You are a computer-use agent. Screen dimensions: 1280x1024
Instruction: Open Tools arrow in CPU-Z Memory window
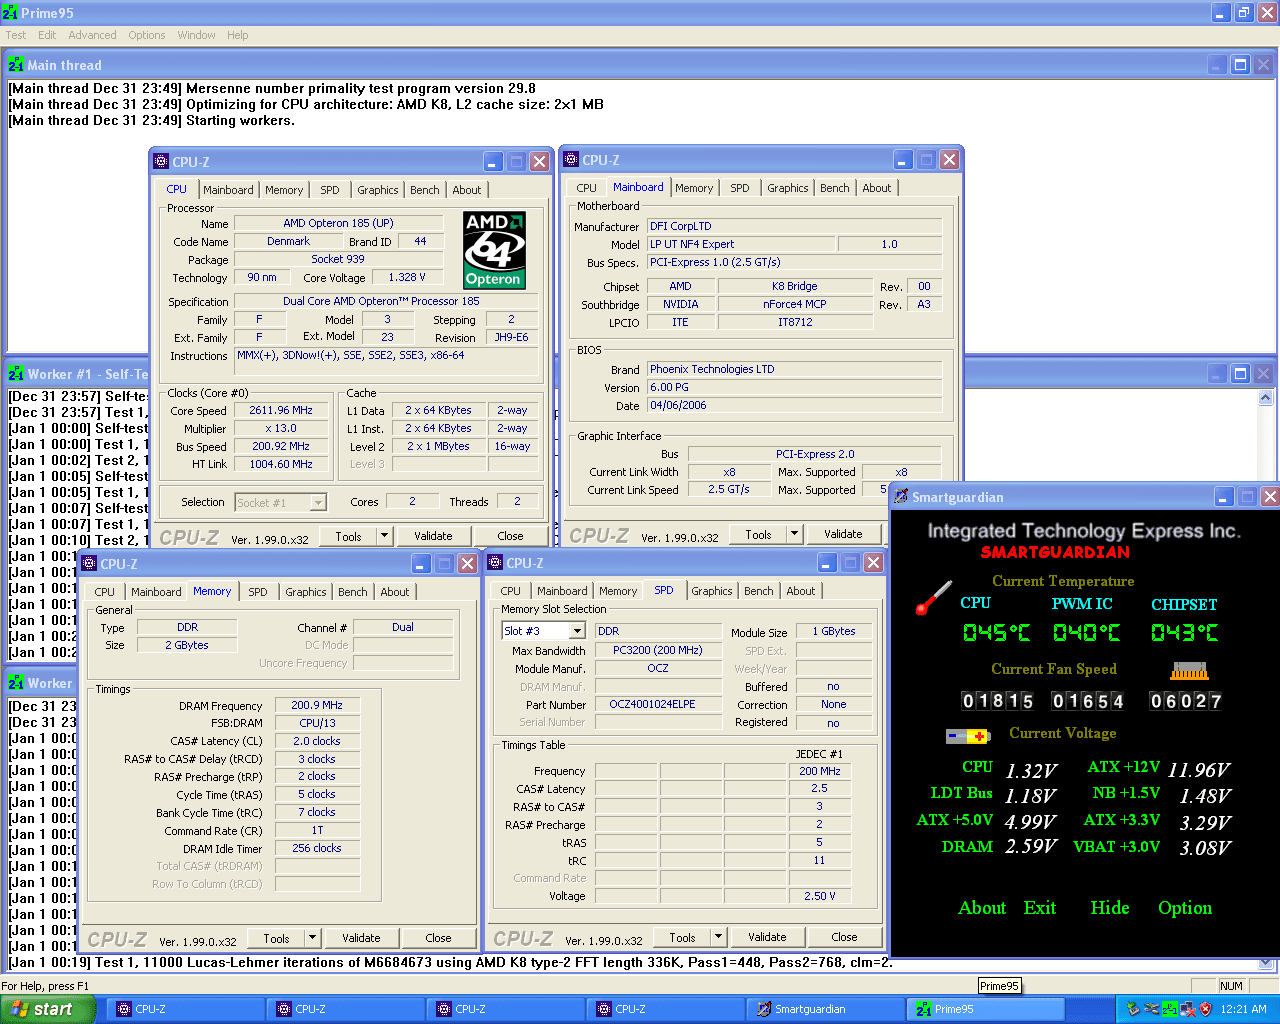coord(313,938)
